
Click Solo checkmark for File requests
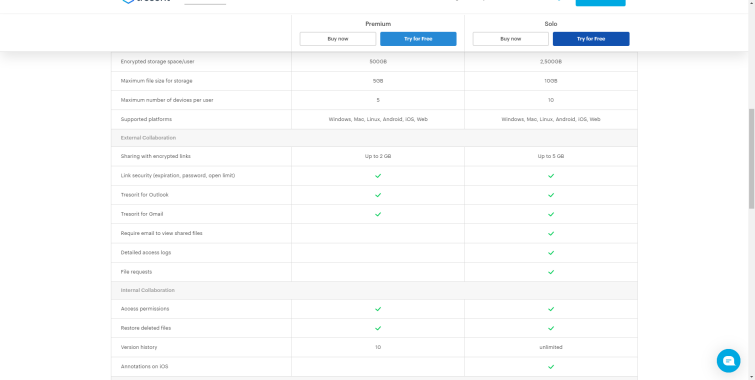pyautogui.click(x=551, y=272)
